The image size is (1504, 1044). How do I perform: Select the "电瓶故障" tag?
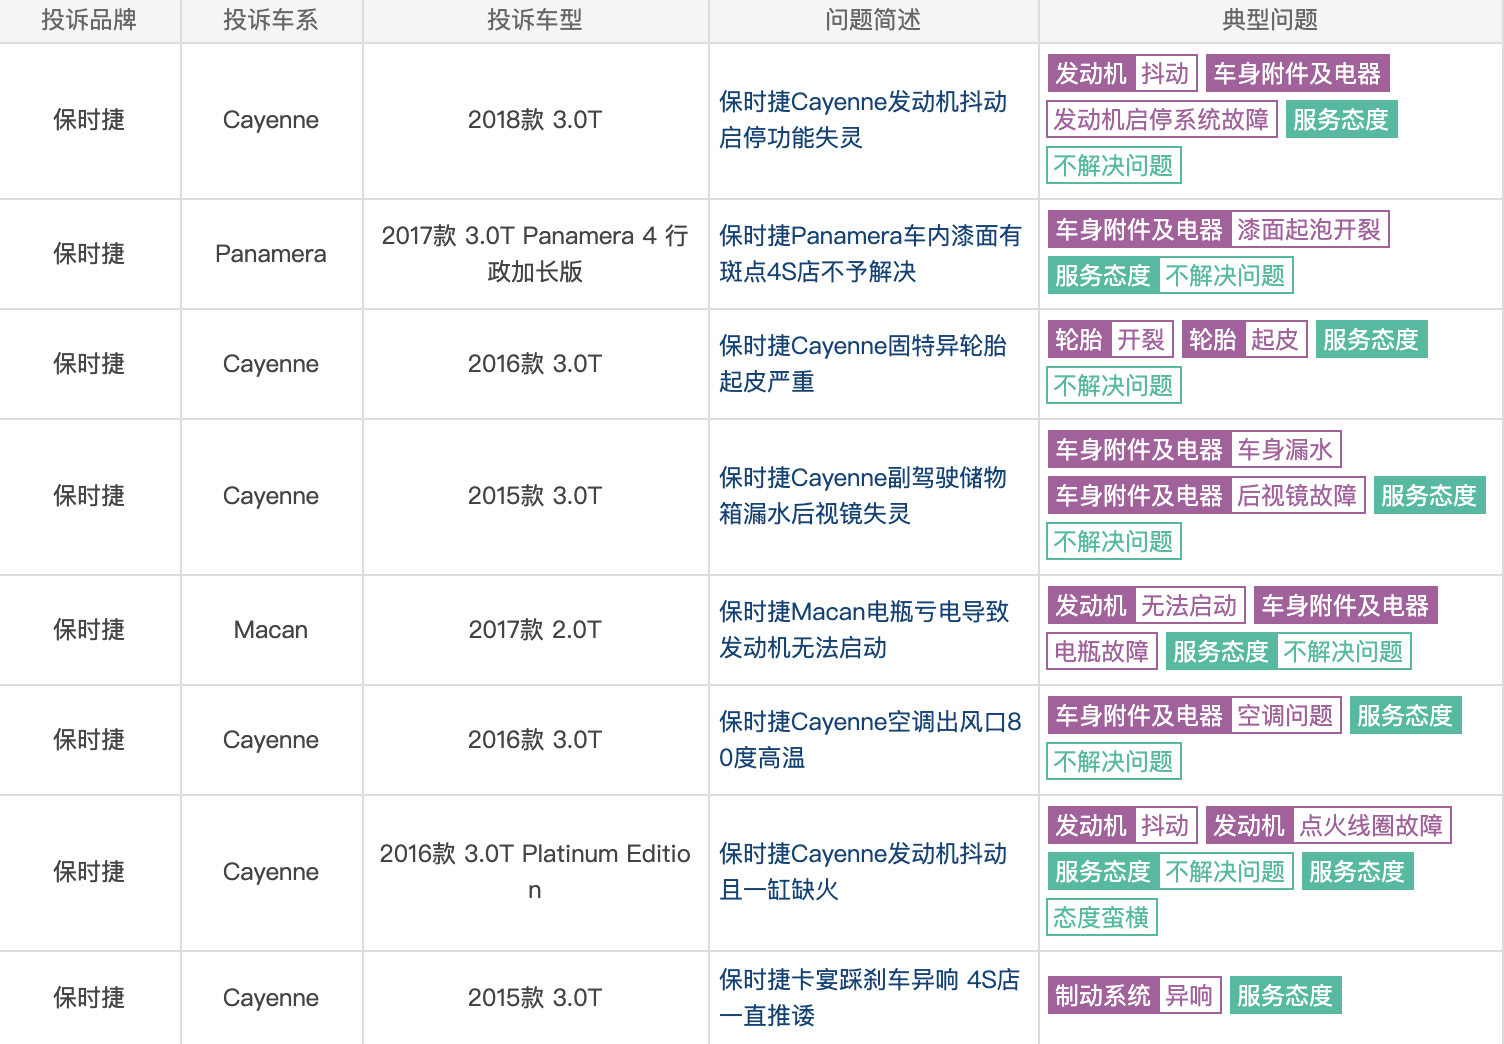1102,652
